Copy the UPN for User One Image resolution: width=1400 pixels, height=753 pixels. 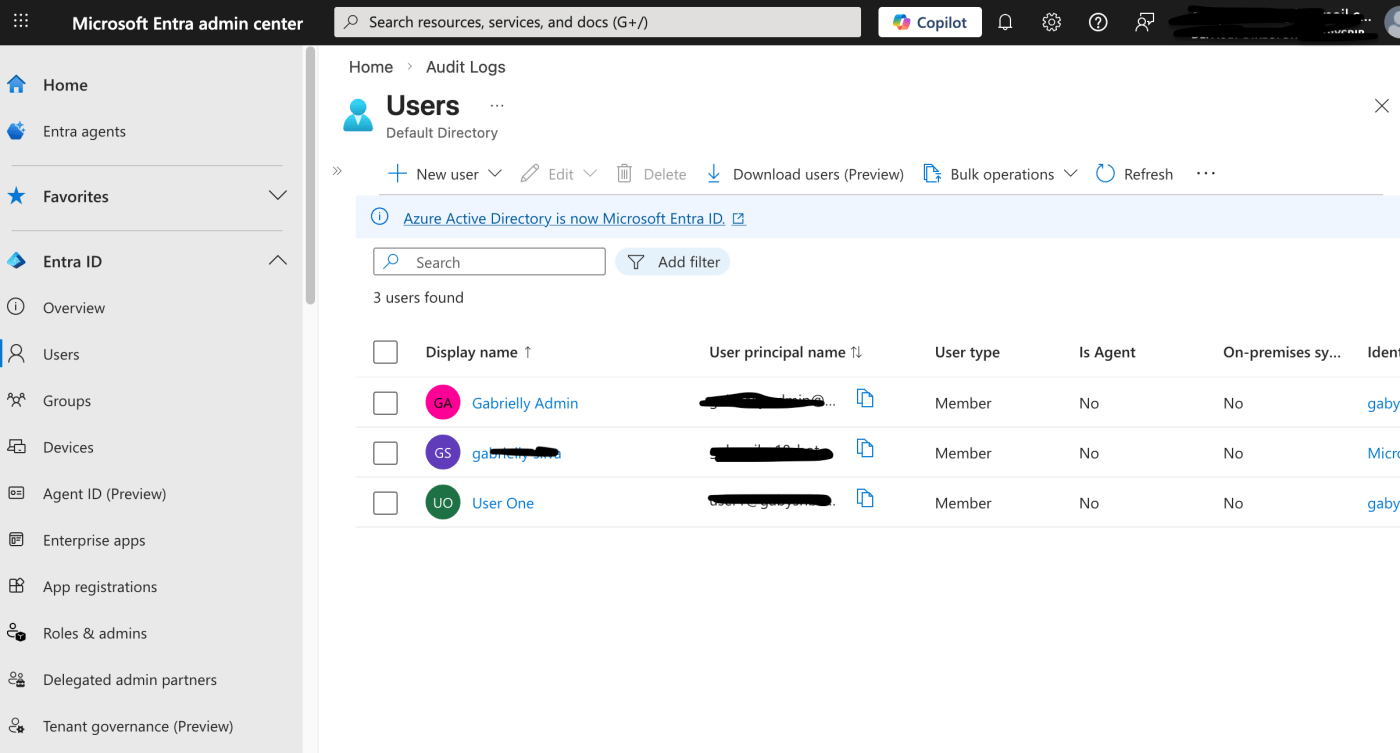click(x=866, y=499)
